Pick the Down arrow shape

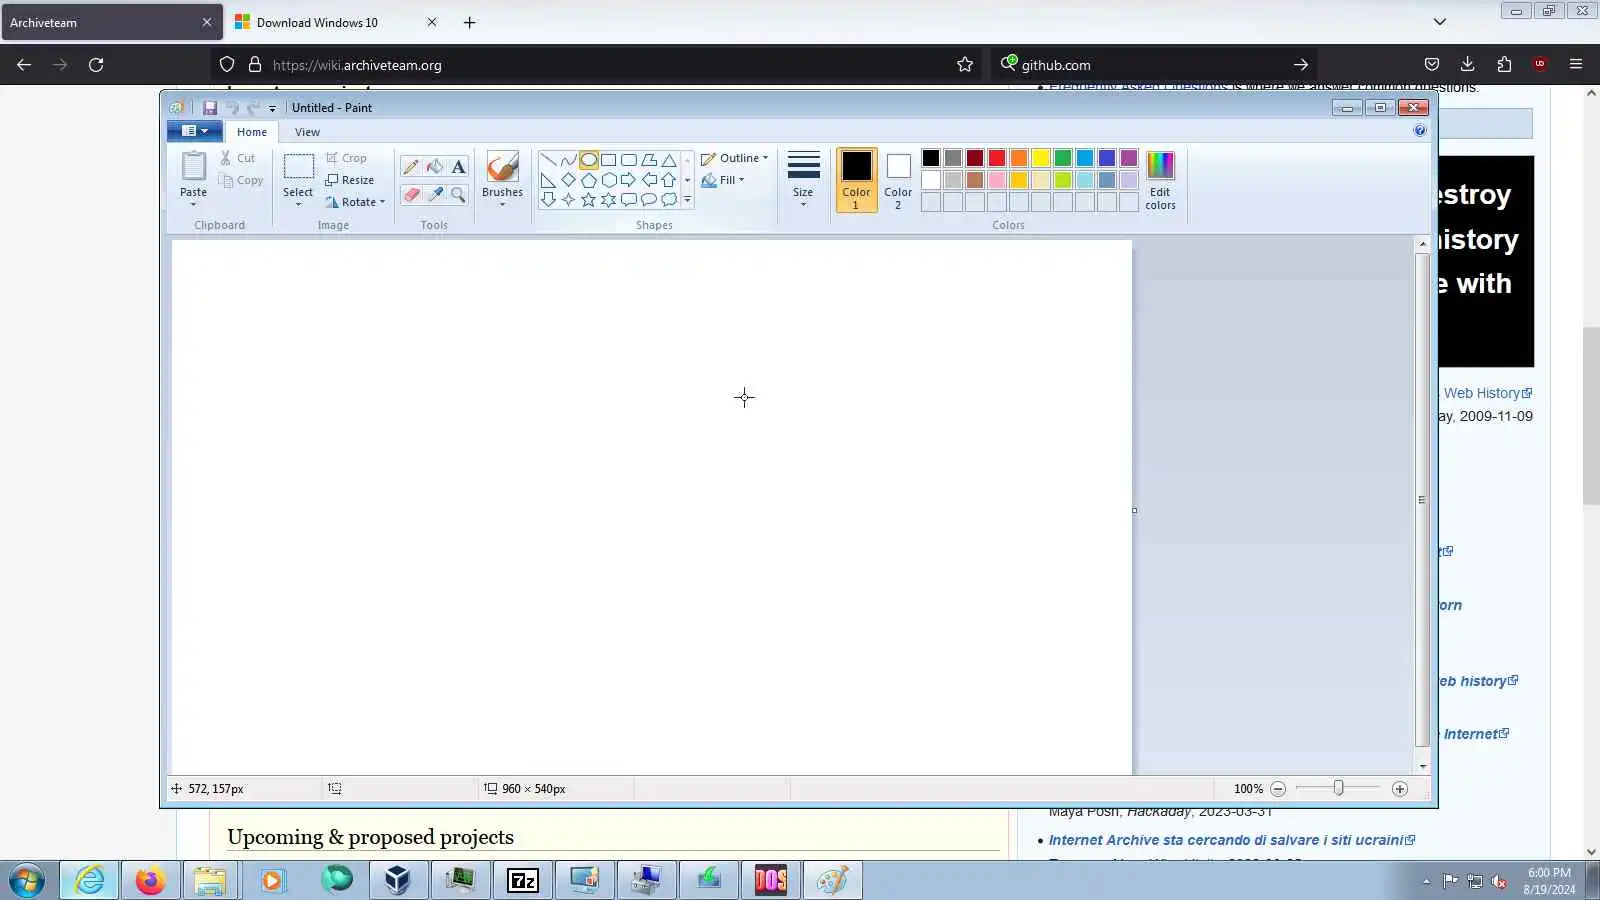(x=548, y=200)
